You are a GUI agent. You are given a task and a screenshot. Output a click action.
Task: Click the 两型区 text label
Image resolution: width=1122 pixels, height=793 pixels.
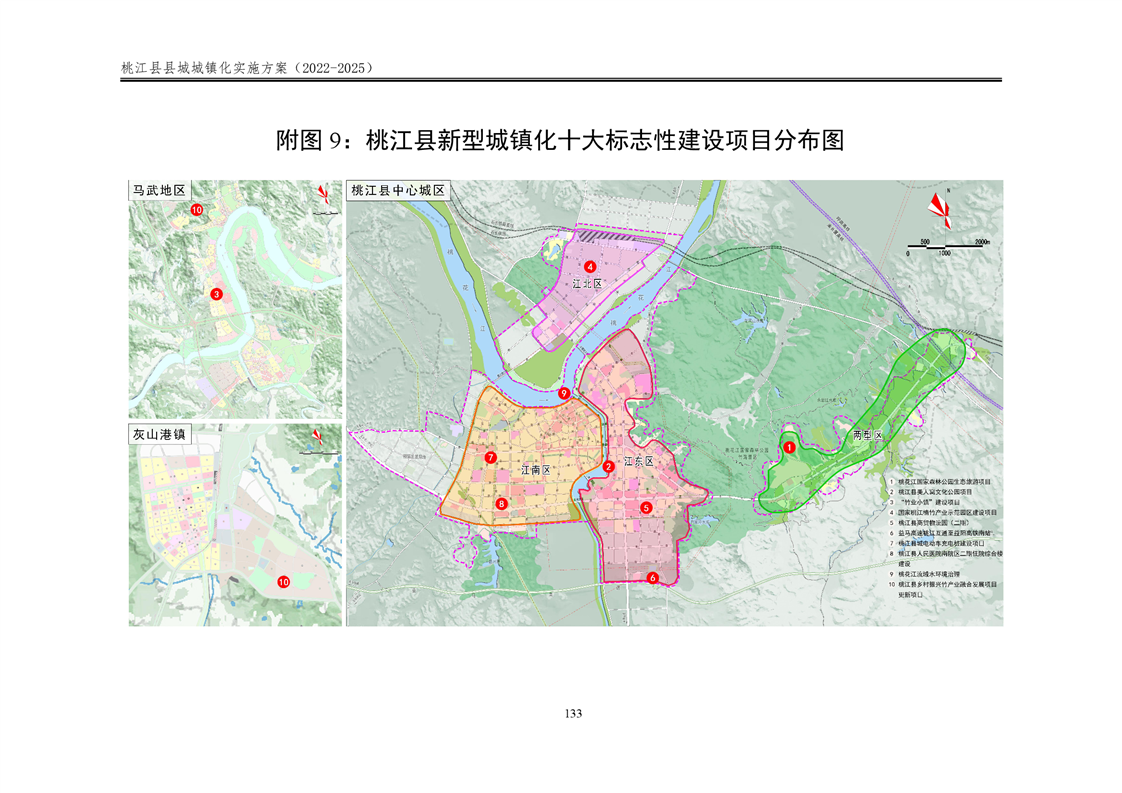(x=868, y=436)
